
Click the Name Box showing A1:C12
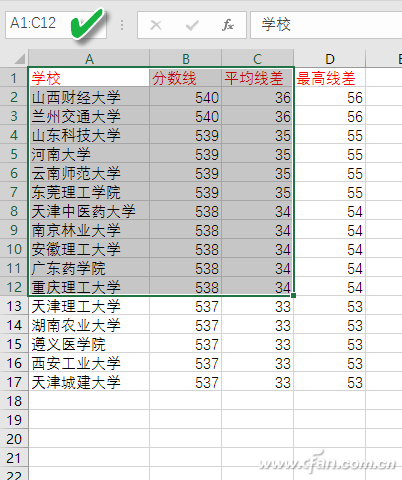56,25
